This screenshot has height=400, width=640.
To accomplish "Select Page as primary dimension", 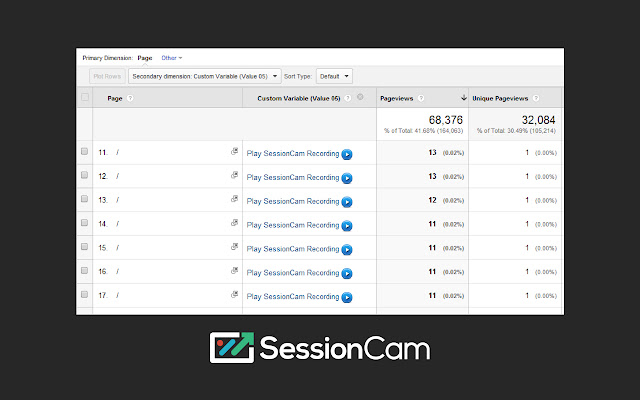I will (144, 58).
